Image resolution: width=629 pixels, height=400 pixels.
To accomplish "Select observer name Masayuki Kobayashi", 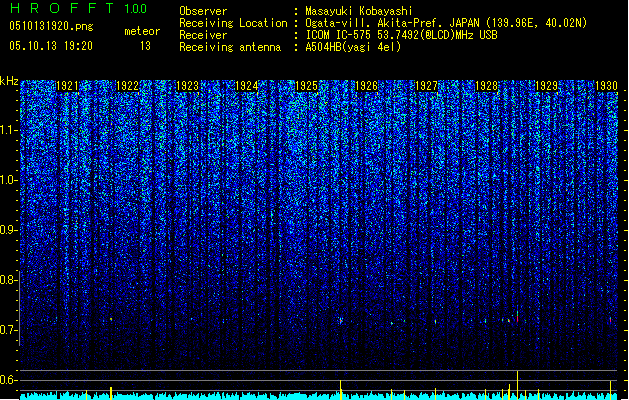I will (x=358, y=11).
